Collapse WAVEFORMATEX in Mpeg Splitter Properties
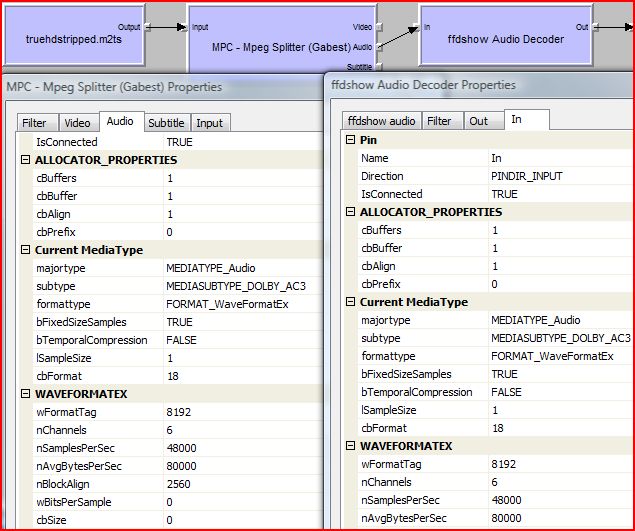The height and width of the screenshot is (531, 635). click(x=26, y=393)
